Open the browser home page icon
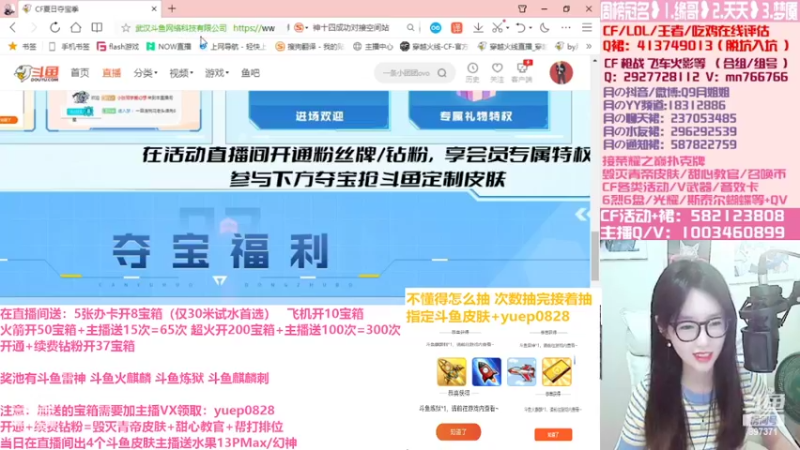 pyautogui.click(x=76, y=28)
